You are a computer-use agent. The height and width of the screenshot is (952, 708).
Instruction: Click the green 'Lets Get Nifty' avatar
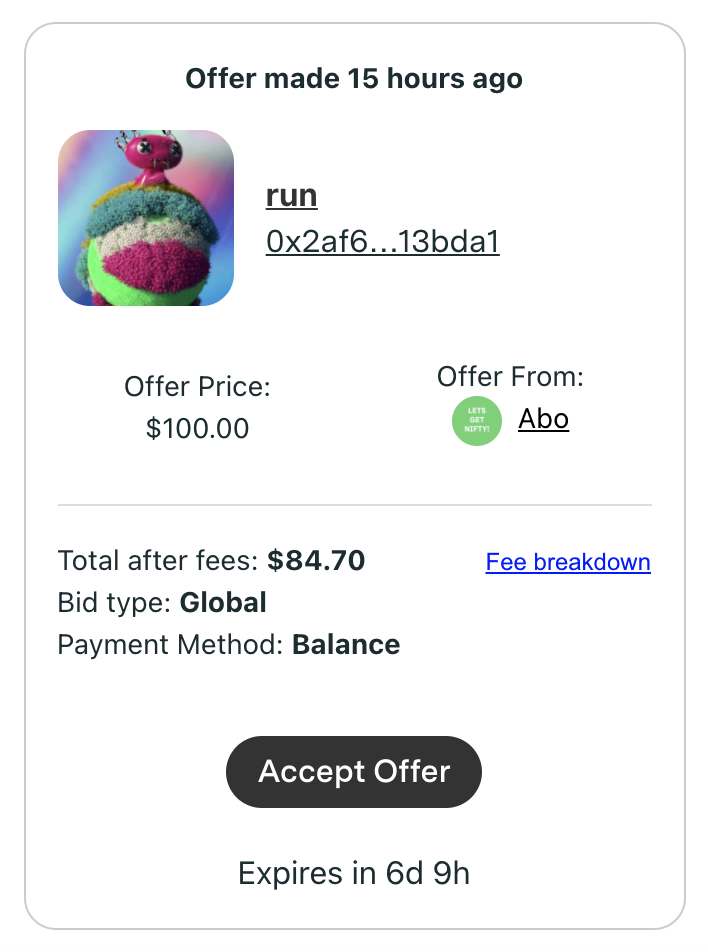[477, 421]
